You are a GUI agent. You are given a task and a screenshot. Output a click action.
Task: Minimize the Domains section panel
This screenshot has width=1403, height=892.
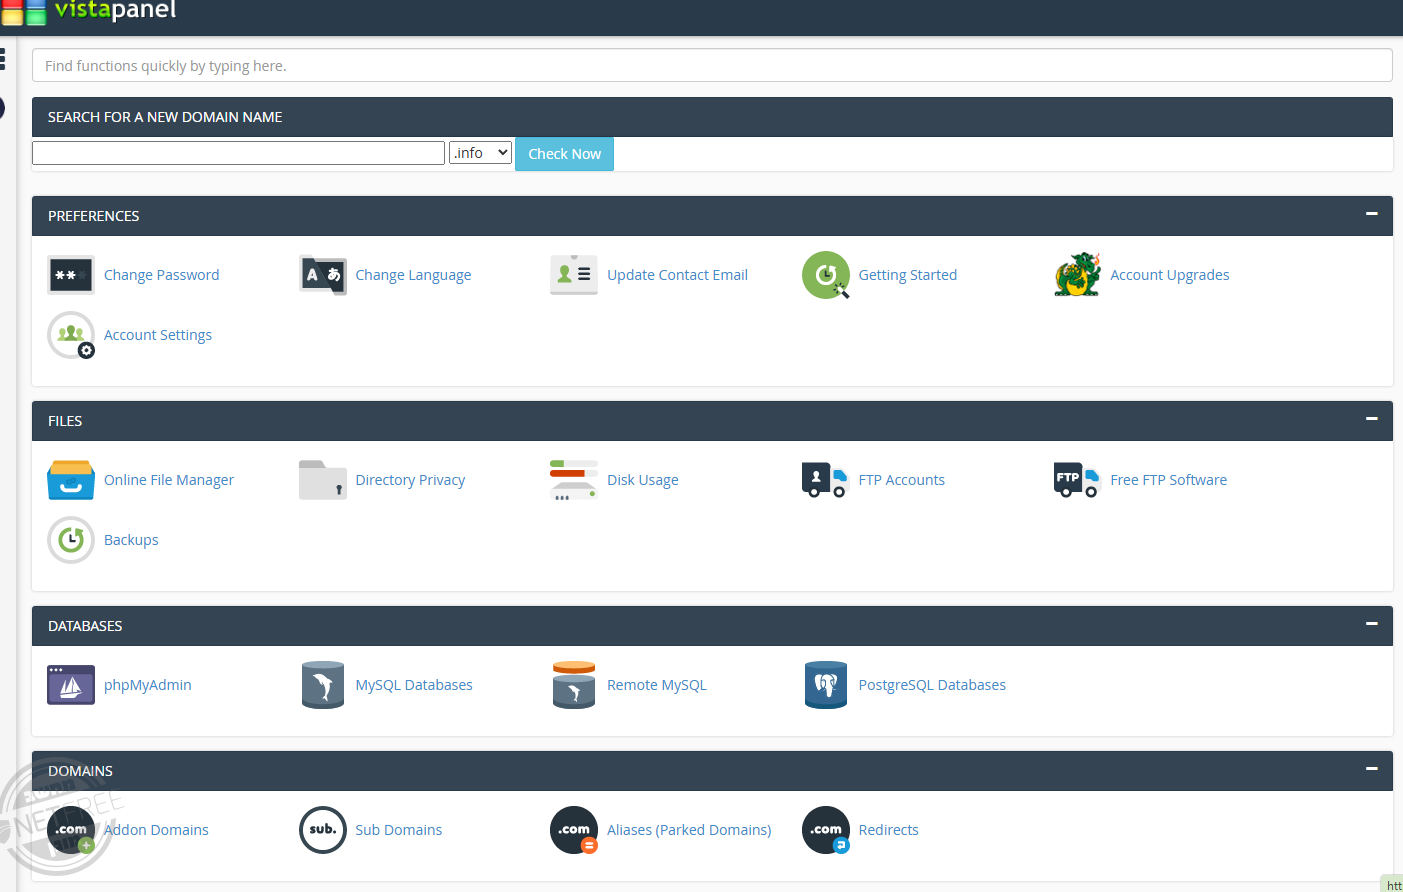tap(1371, 769)
